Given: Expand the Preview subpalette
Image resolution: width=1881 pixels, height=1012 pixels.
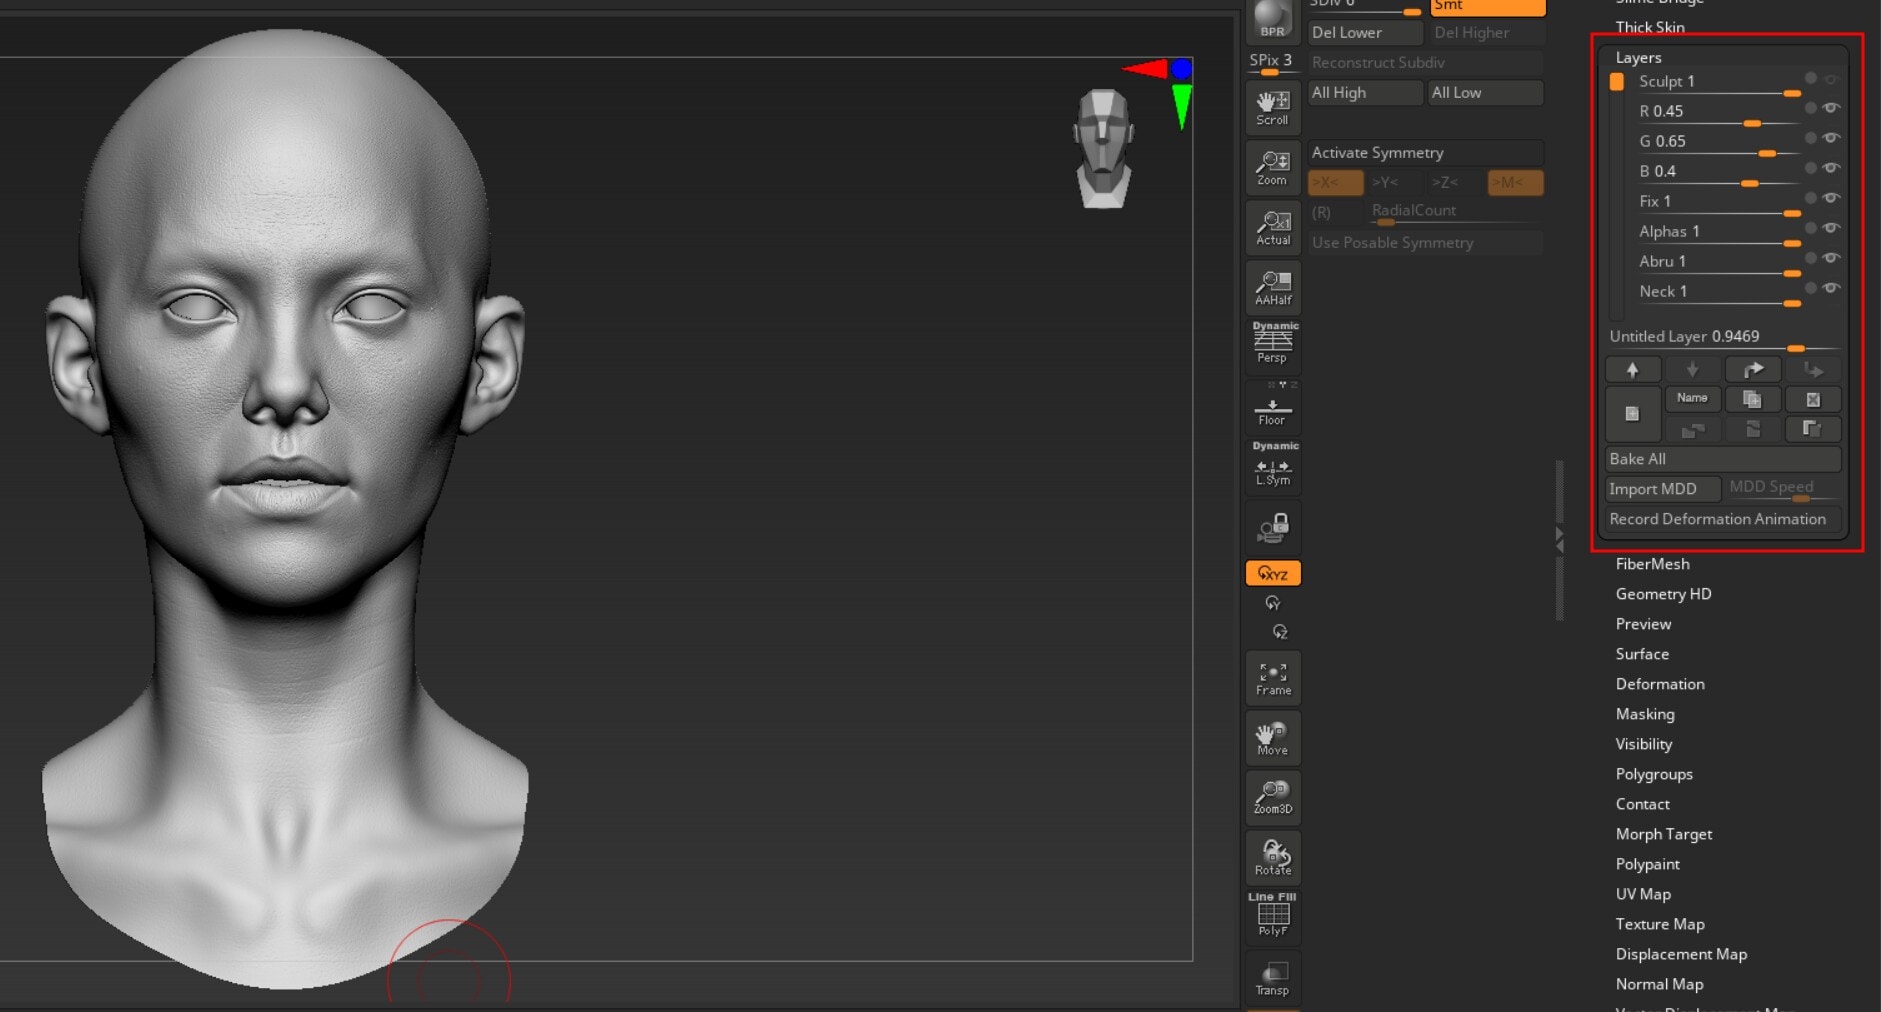Looking at the screenshot, I should [1643, 624].
